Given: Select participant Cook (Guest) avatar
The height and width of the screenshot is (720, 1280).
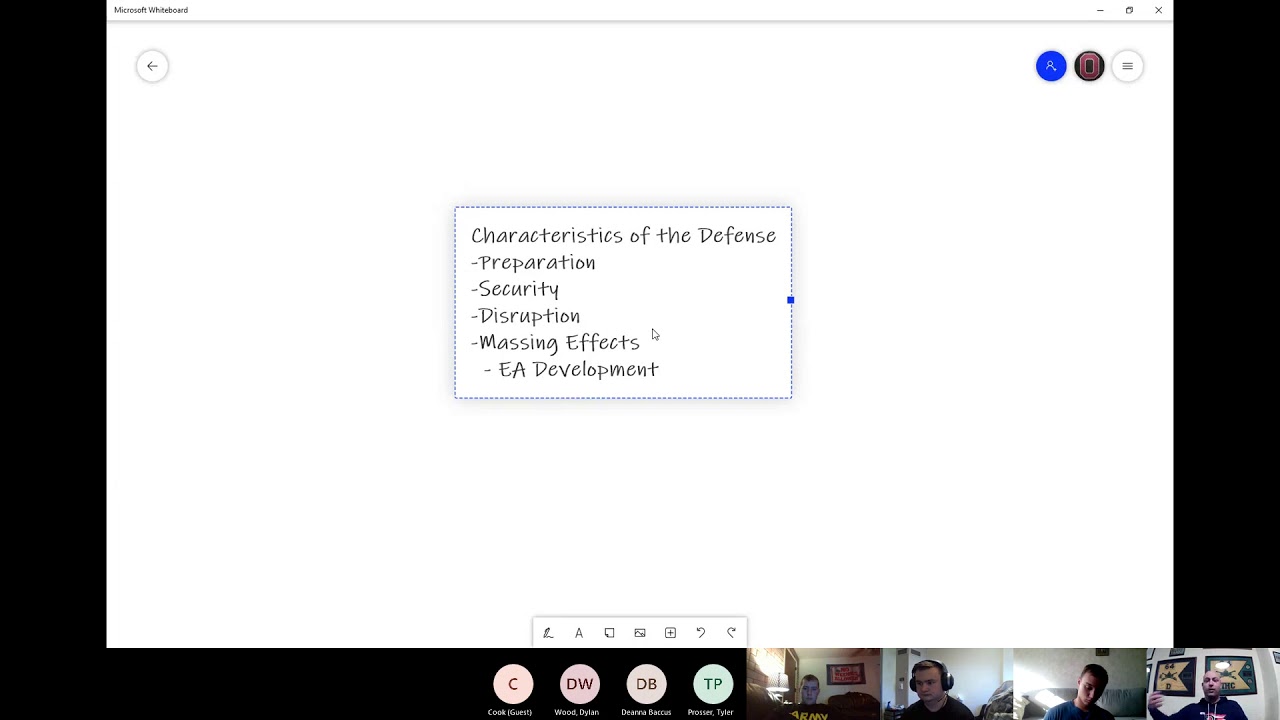Looking at the screenshot, I should coord(513,684).
